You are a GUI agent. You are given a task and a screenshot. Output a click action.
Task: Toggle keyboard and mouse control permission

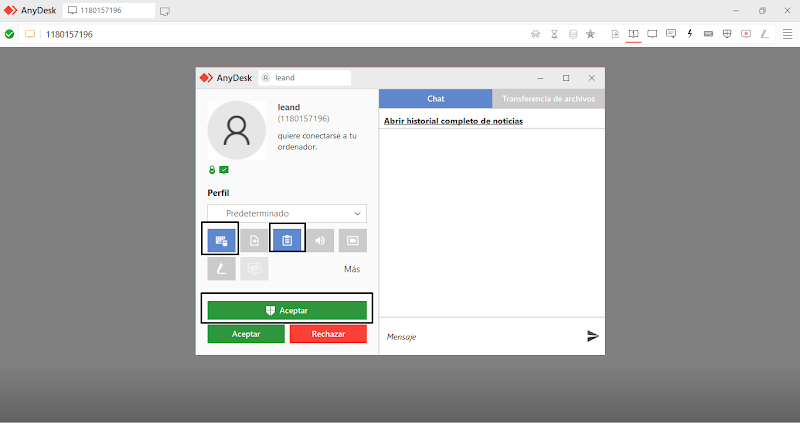221,240
